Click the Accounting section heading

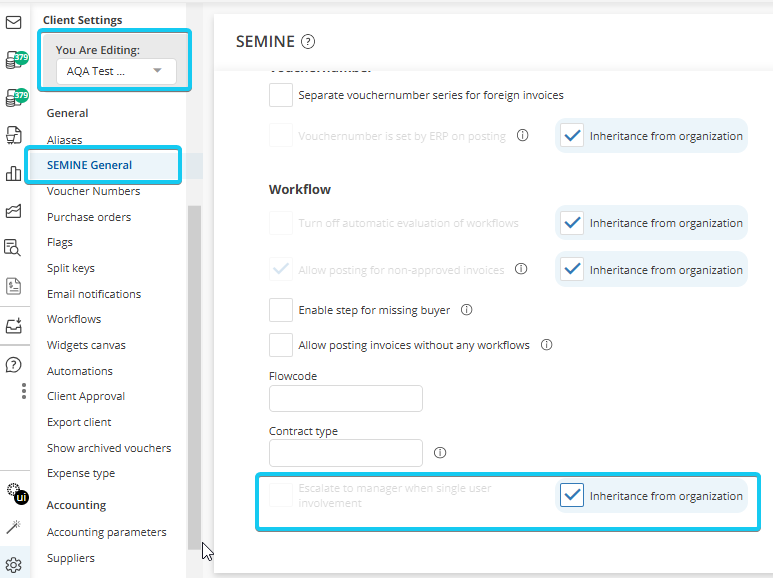click(x=76, y=506)
